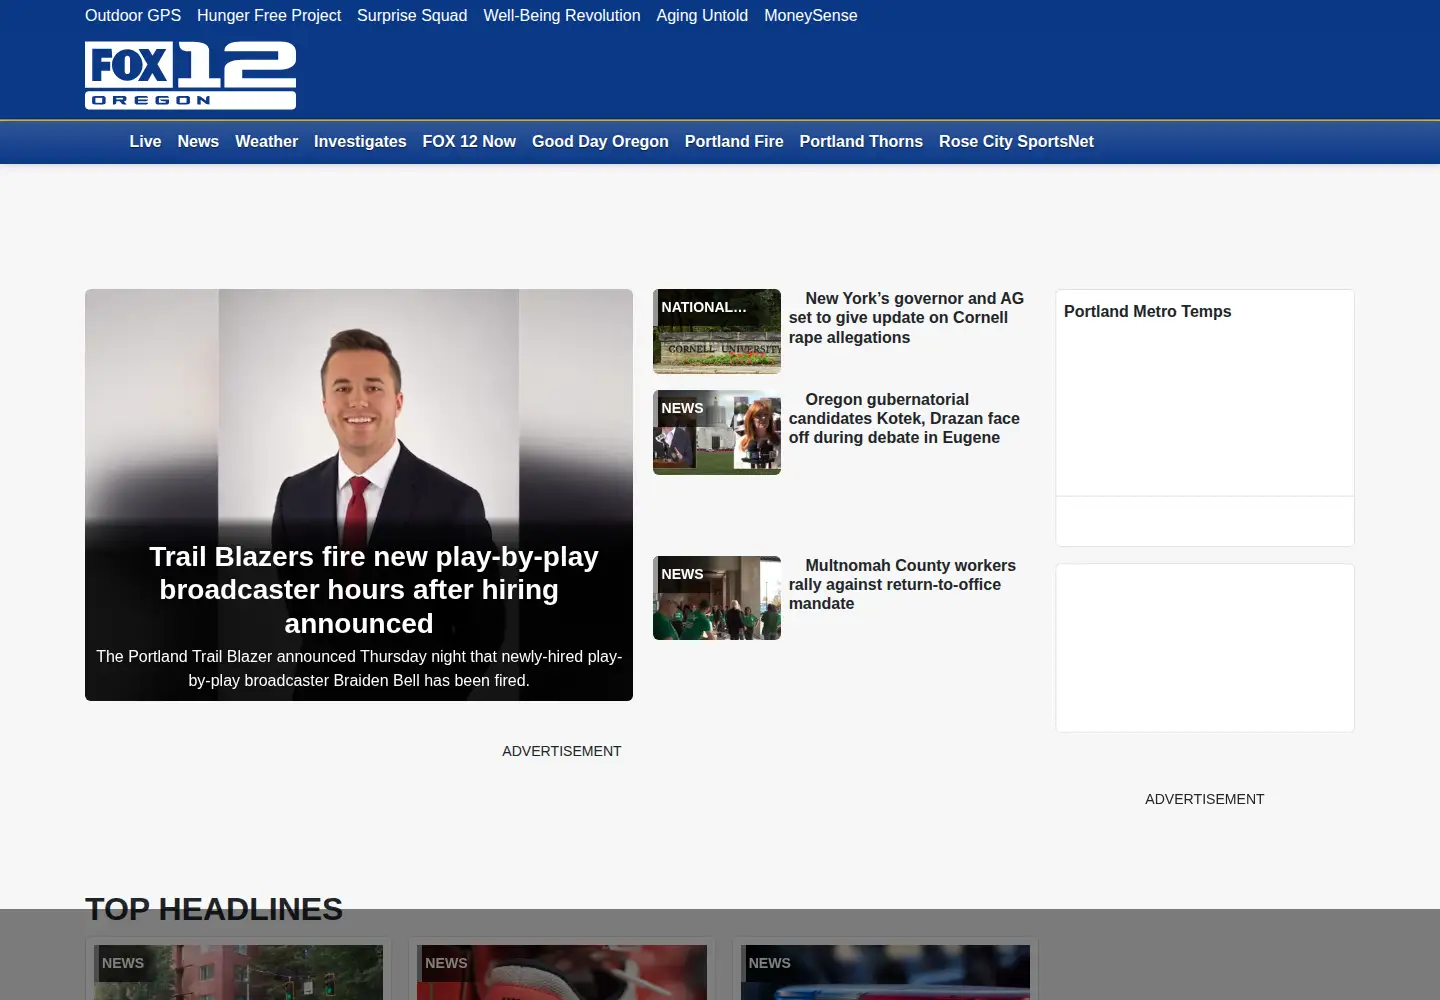
Task: Select the Aging Untold link
Action: [x=702, y=15]
